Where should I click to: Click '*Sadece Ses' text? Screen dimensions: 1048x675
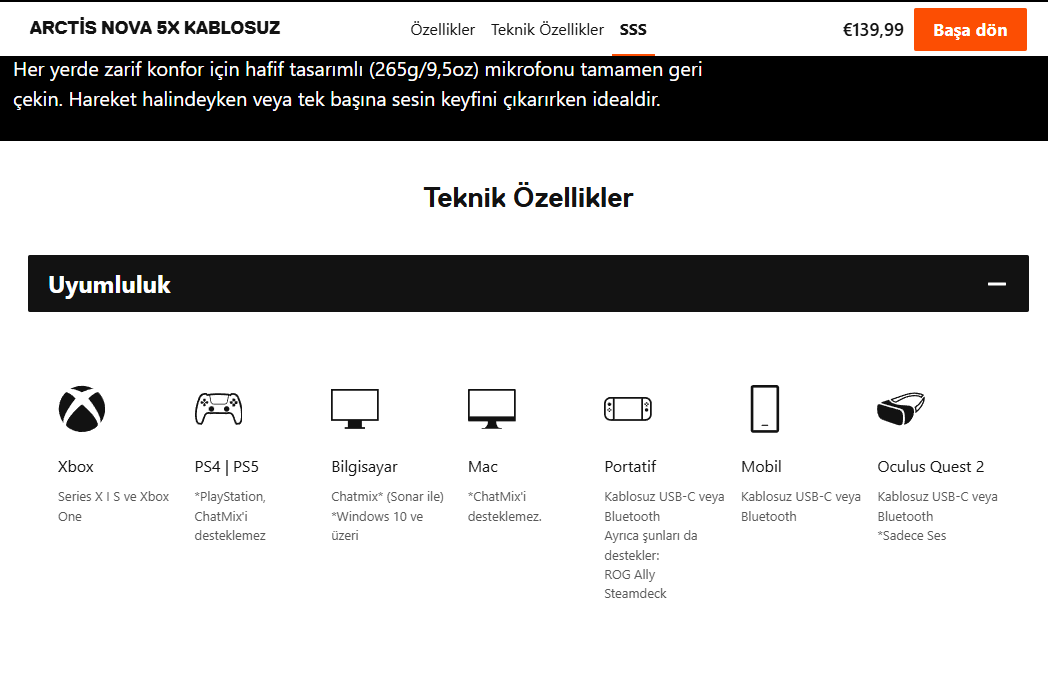[x=912, y=535]
